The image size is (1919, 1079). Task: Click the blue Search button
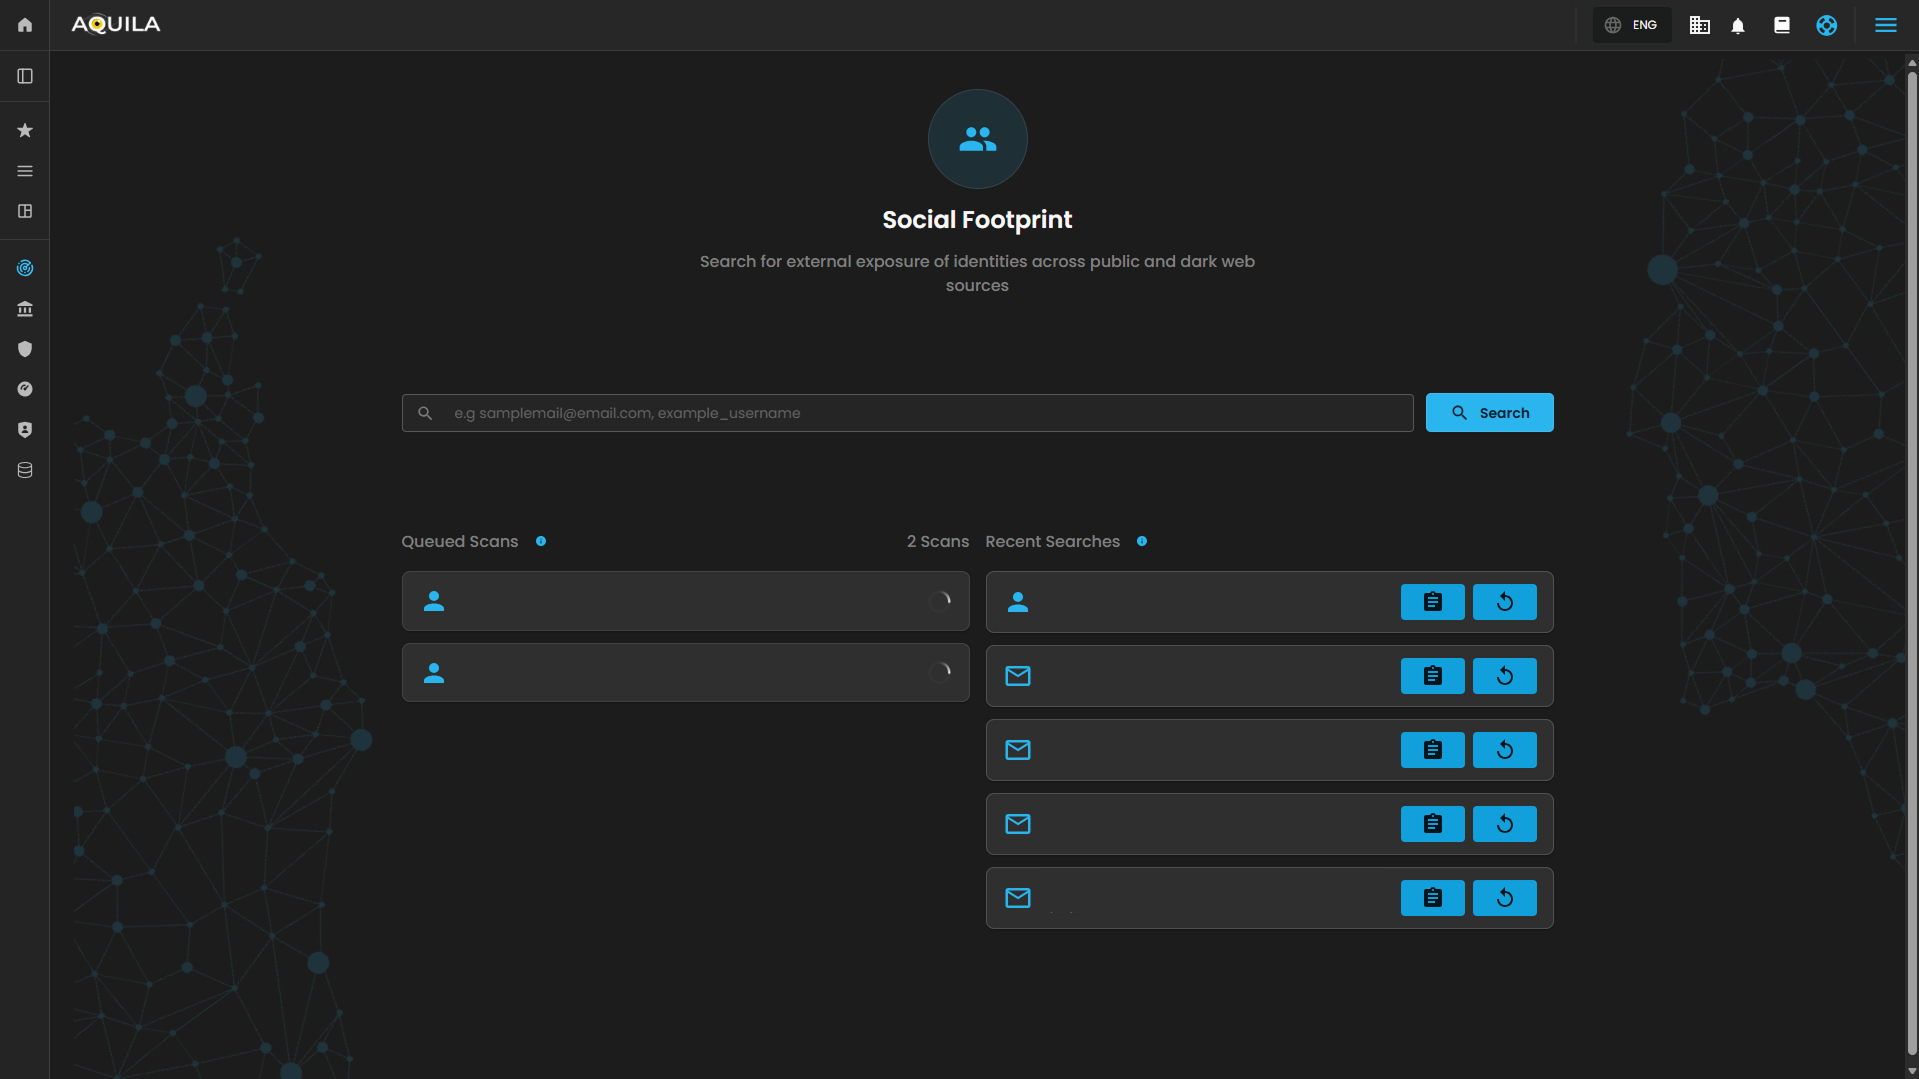click(x=1489, y=413)
